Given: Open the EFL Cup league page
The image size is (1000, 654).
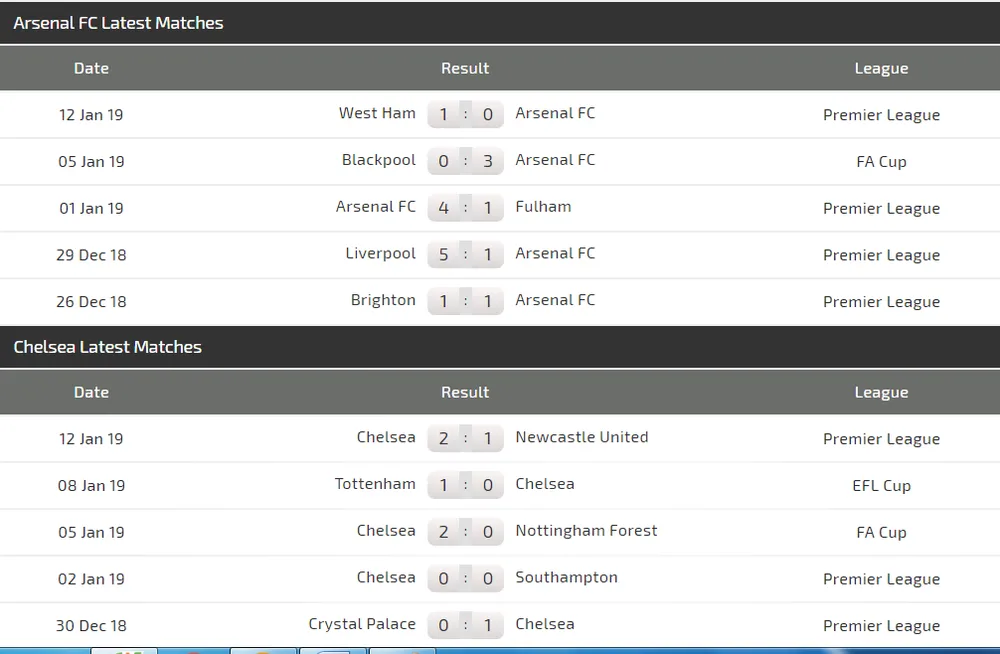Looking at the screenshot, I should pyautogui.click(x=881, y=485).
